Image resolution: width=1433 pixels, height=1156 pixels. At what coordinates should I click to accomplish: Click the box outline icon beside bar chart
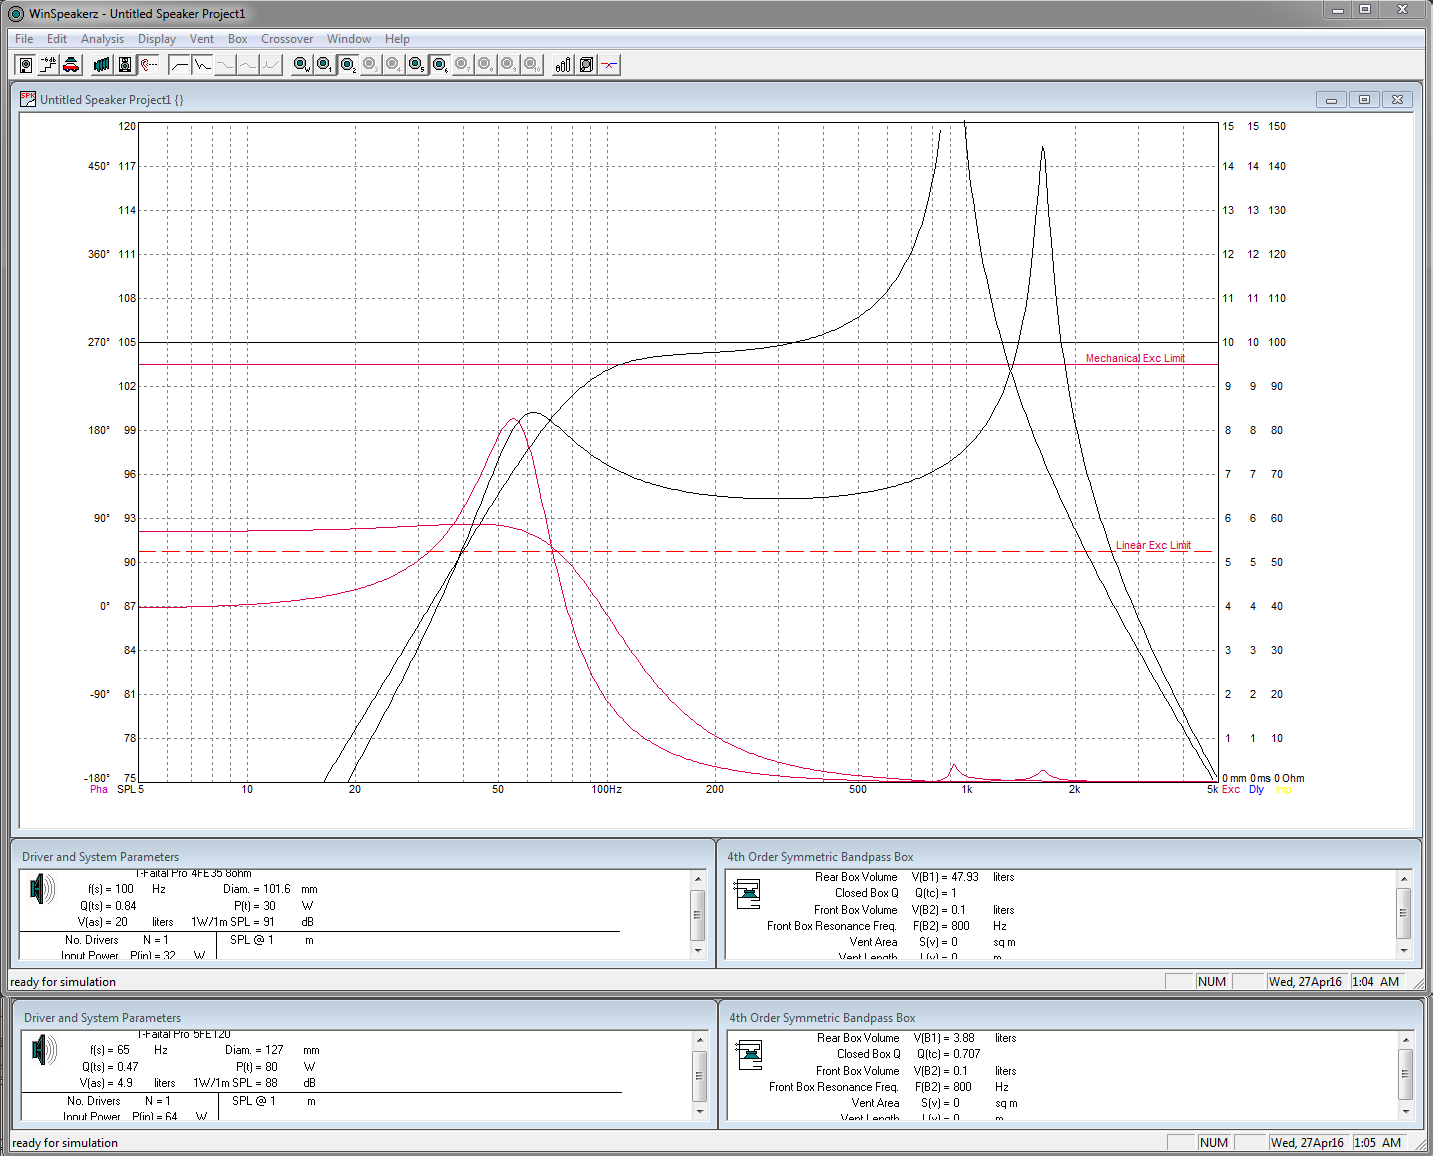pyautogui.click(x=586, y=65)
